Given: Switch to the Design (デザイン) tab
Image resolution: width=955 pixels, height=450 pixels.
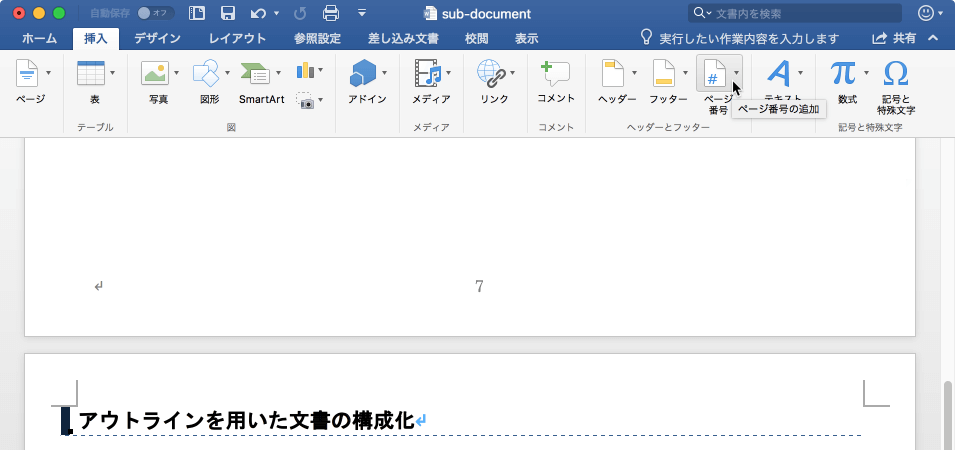Looking at the screenshot, I should pyautogui.click(x=158, y=38).
